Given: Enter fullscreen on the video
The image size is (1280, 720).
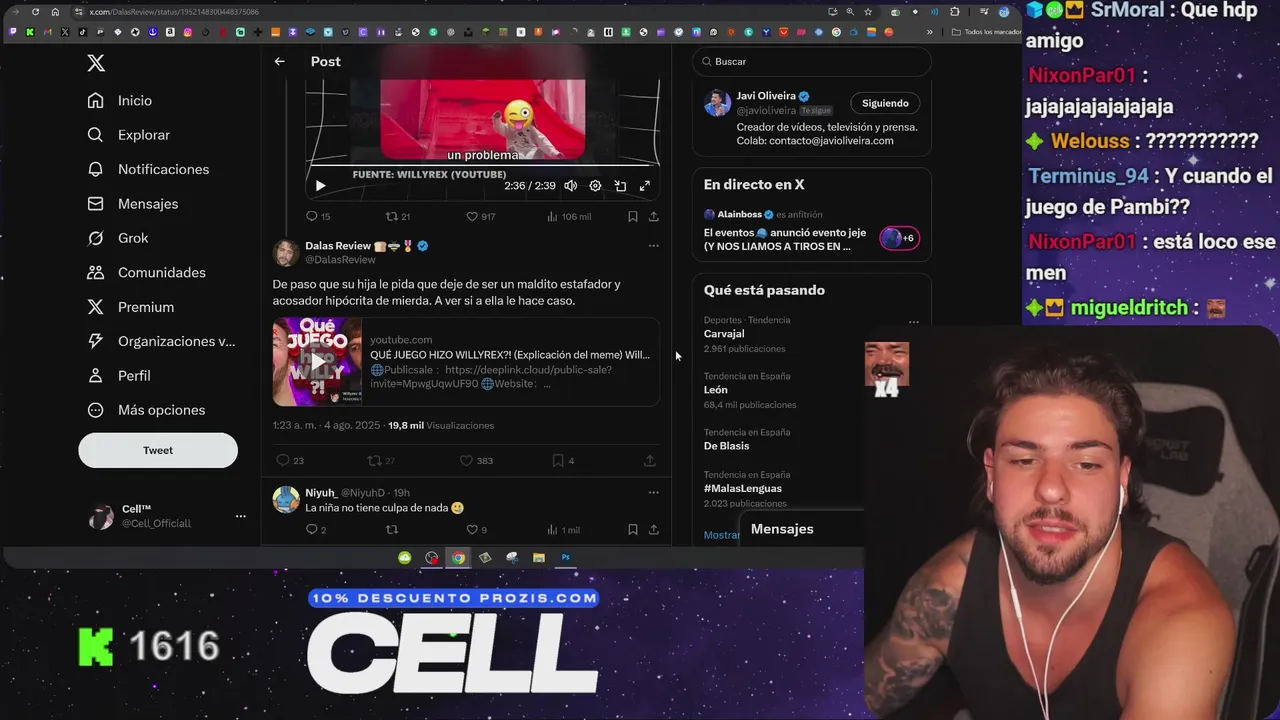Looking at the screenshot, I should pos(645,186).
